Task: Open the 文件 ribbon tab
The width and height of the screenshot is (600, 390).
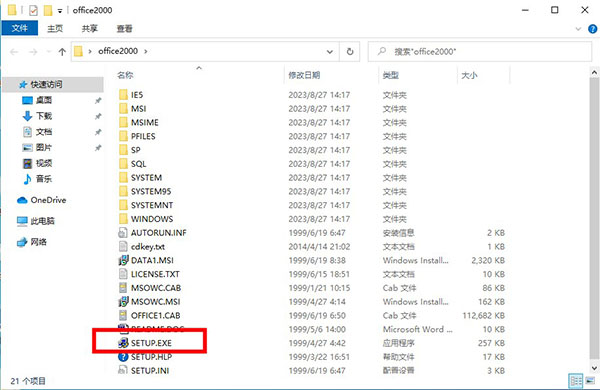Action: 20,28
